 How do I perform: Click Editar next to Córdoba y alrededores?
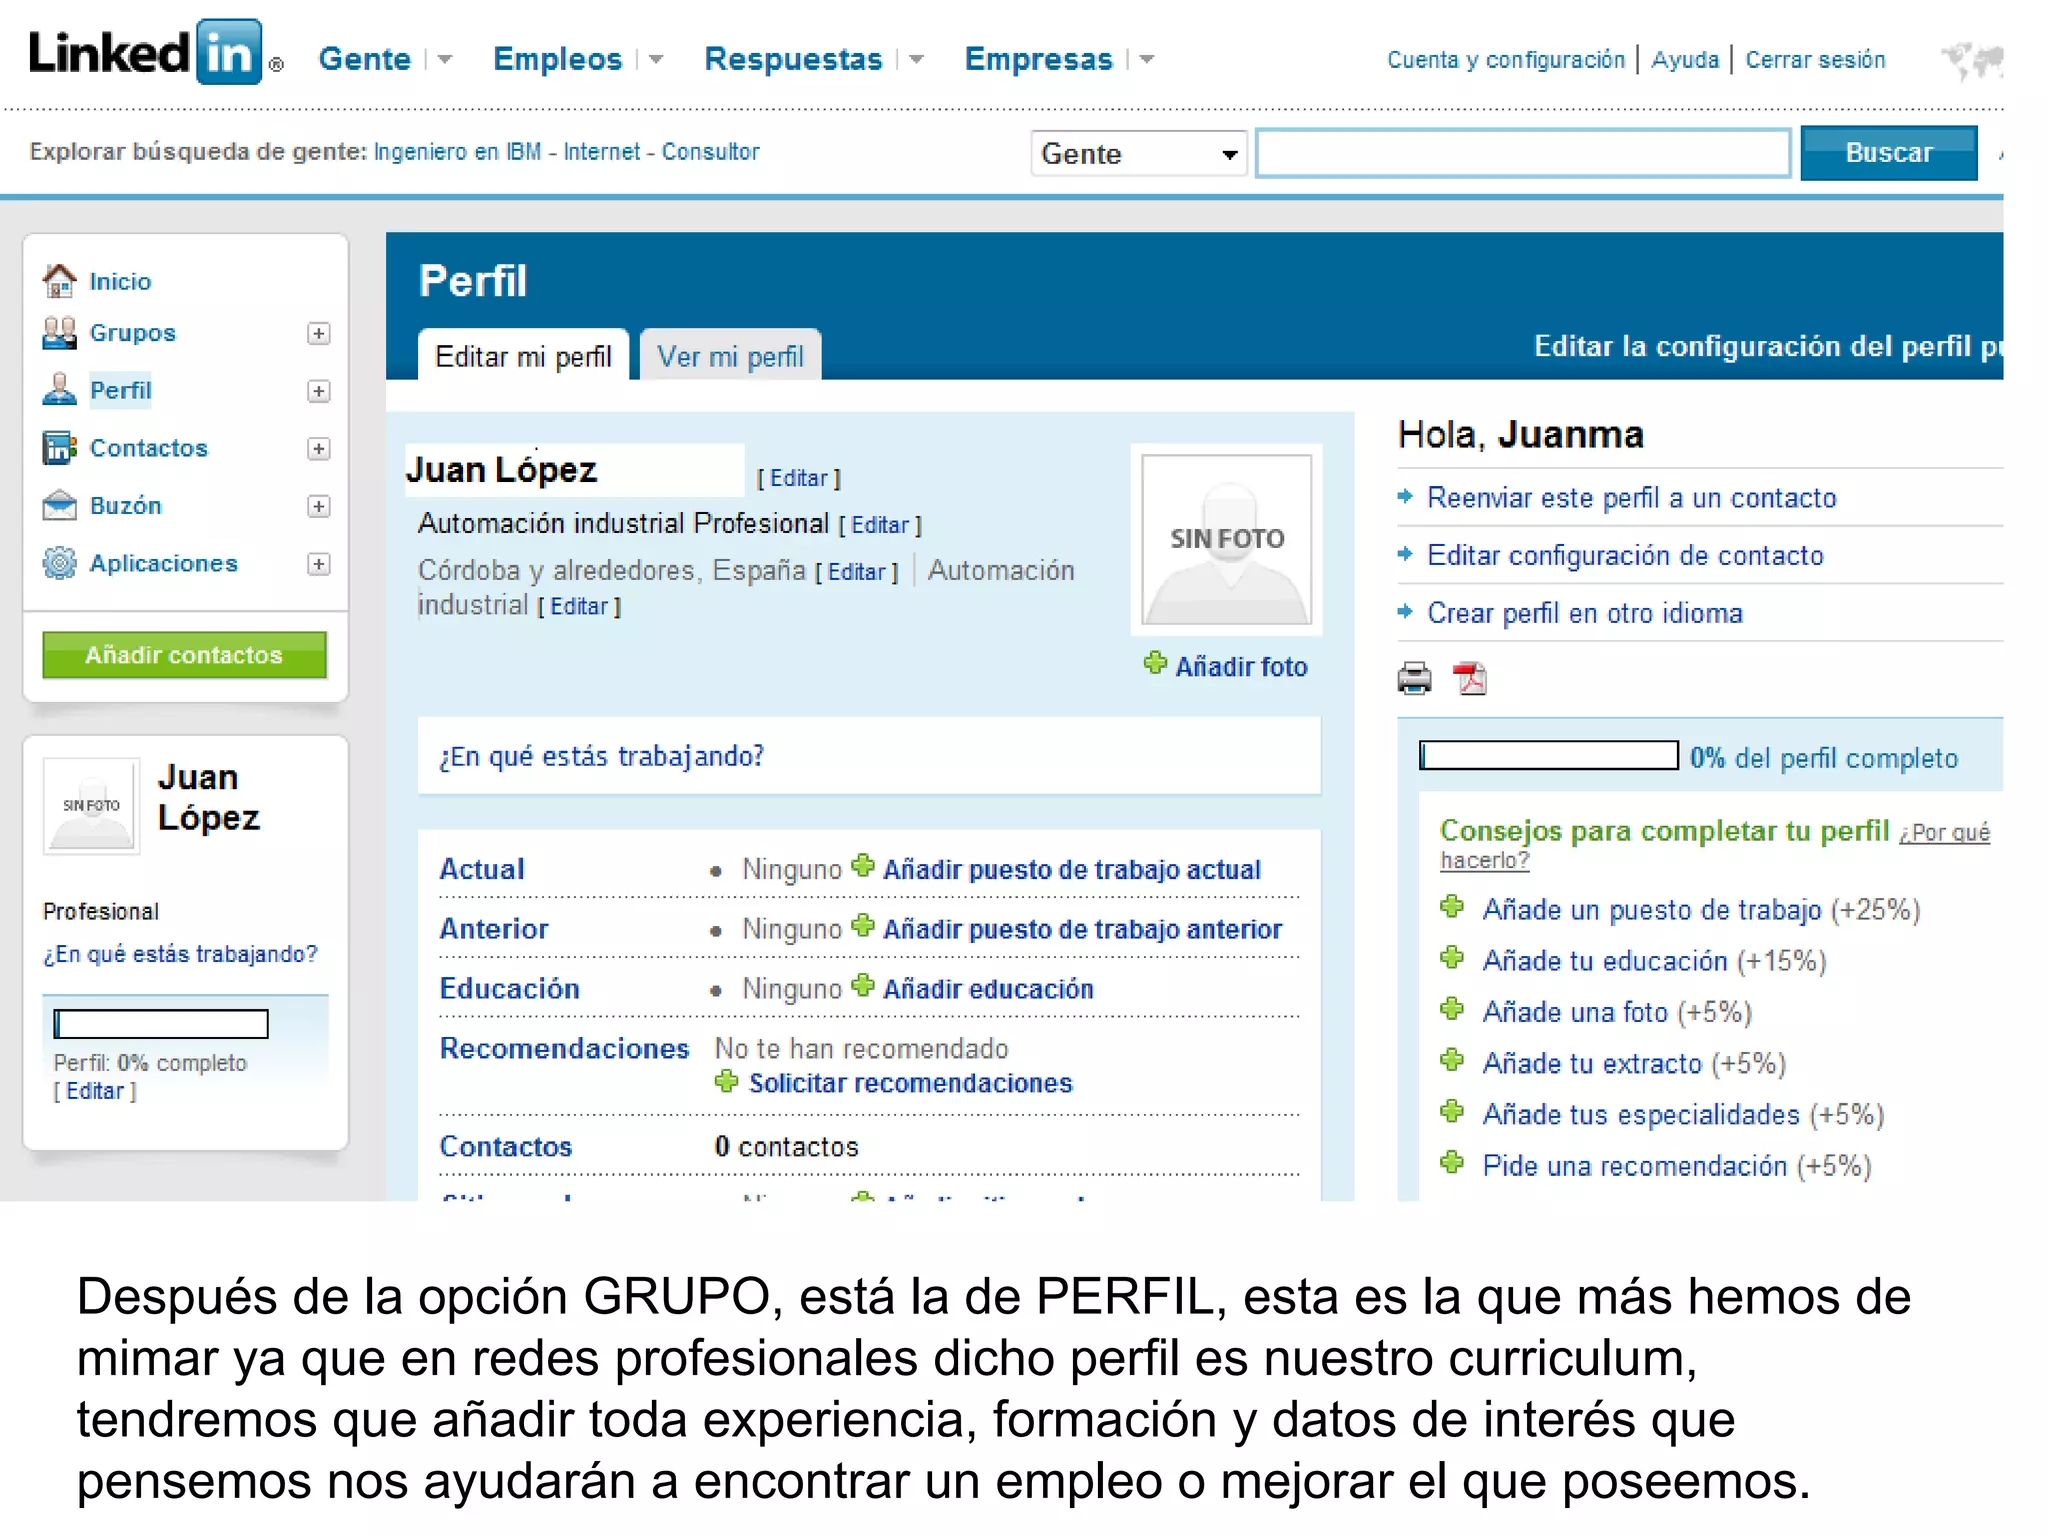857,572
